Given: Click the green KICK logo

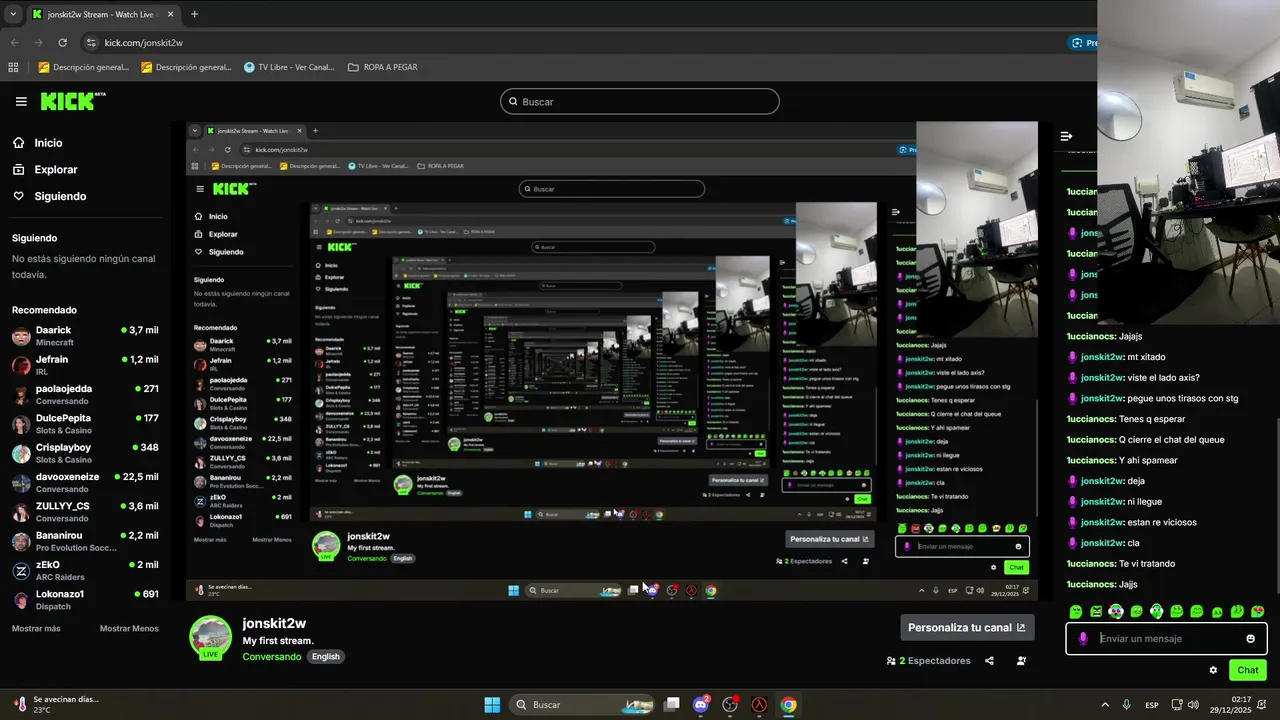Looking at the screenshot, I should 72,101.
